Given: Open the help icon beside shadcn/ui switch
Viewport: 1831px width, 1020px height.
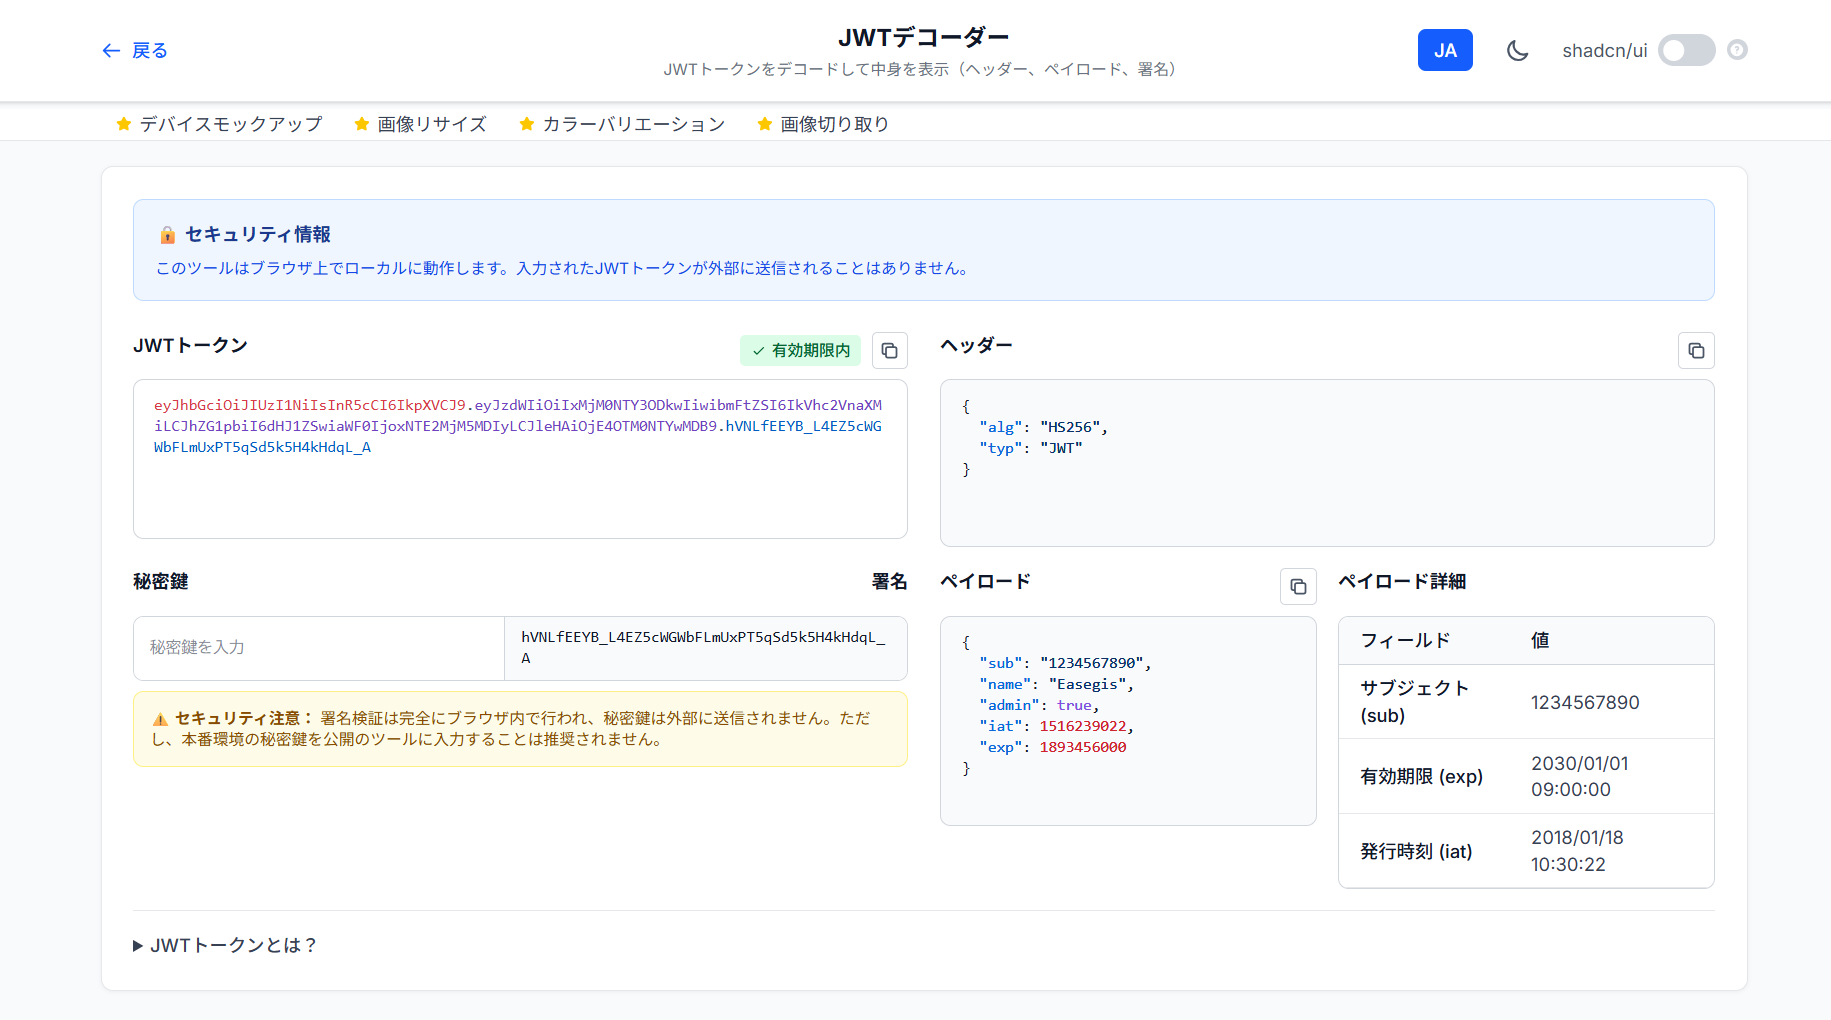Looking at the screenshot, I should pyautogui.click(x=1738, y=50).
